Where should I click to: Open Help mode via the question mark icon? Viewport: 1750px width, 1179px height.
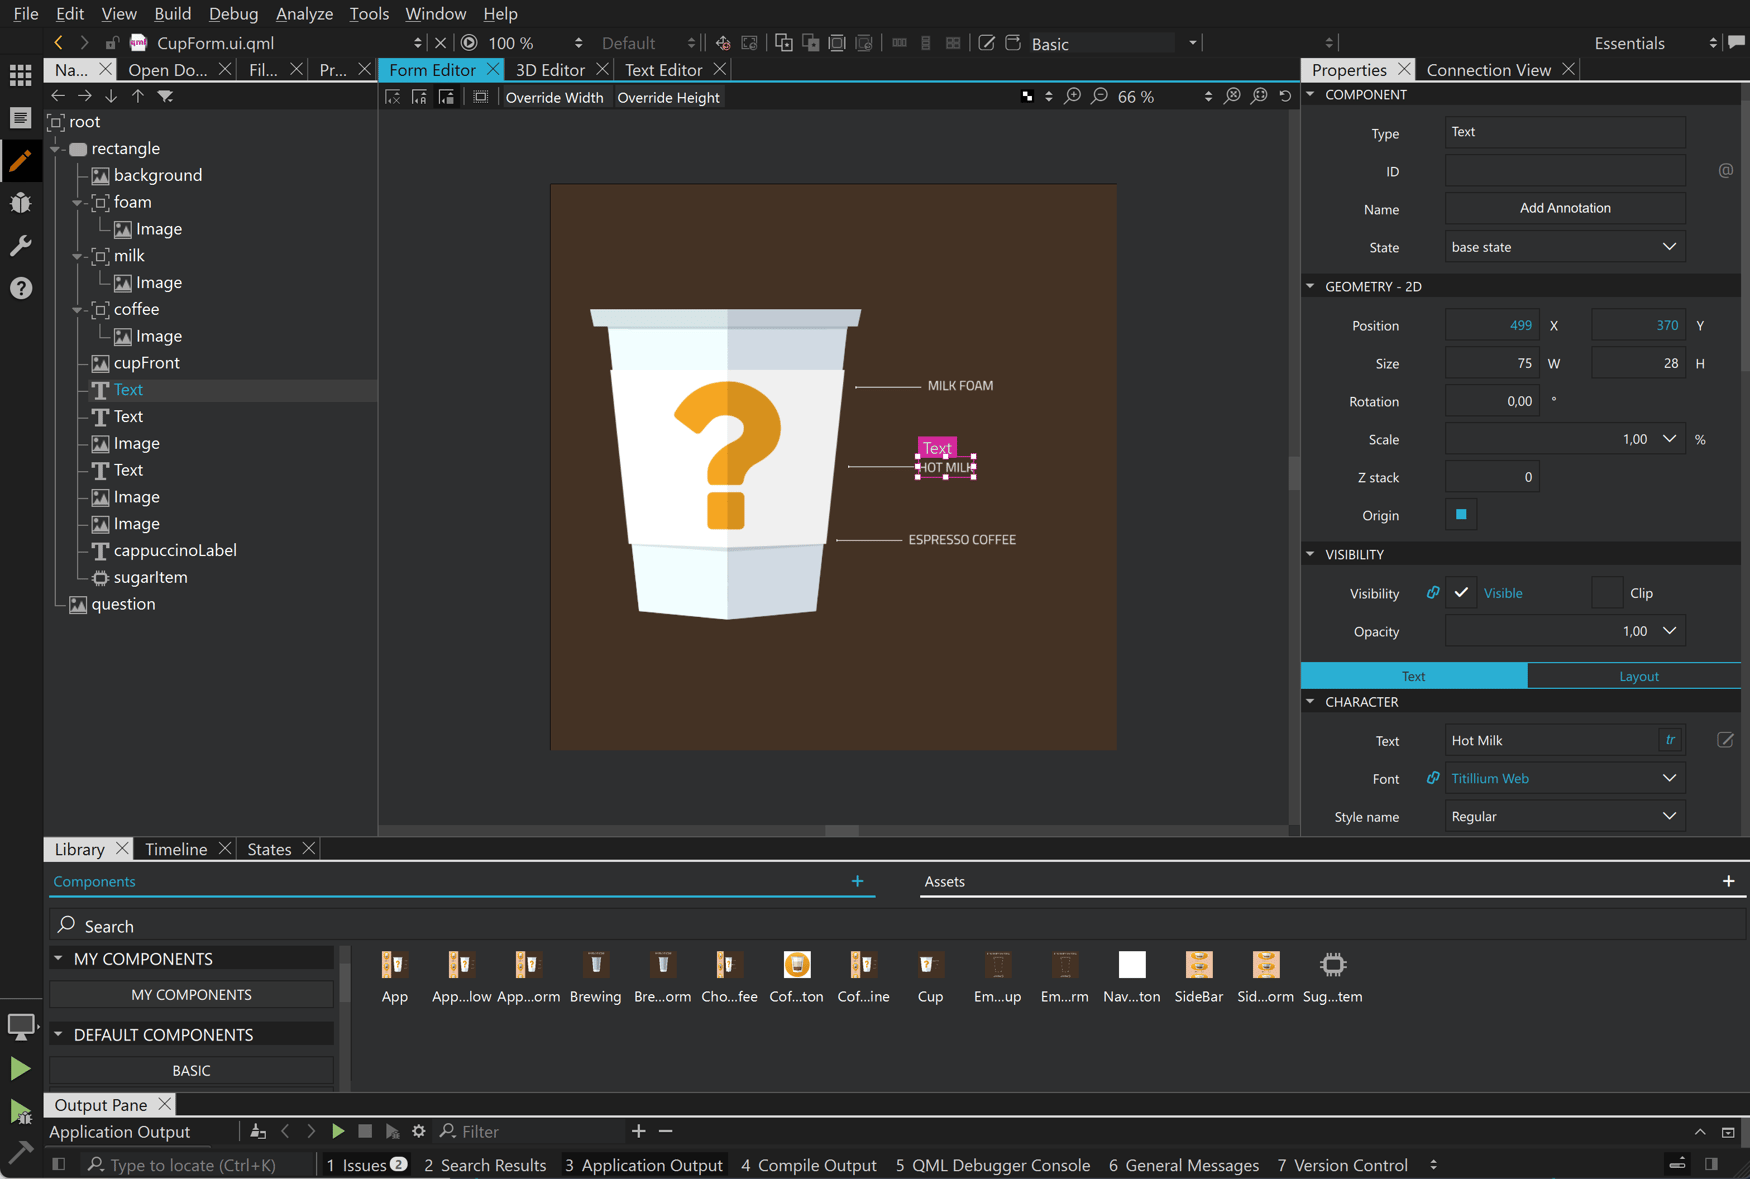[x=21, y=288]
